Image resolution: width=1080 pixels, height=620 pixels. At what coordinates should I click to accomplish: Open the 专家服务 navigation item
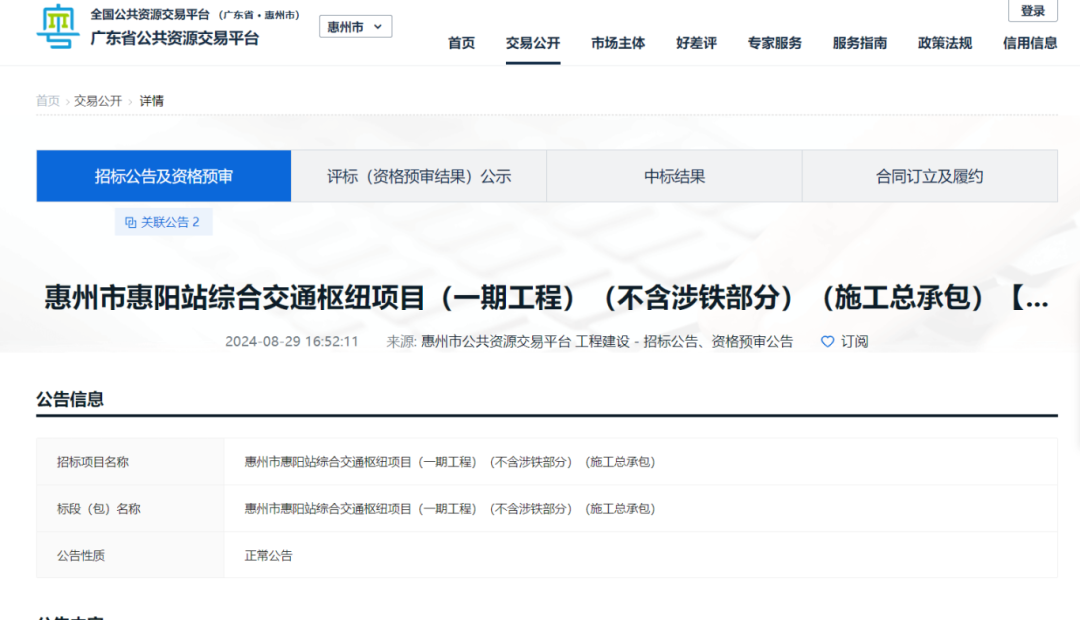(x=775, y=43)
